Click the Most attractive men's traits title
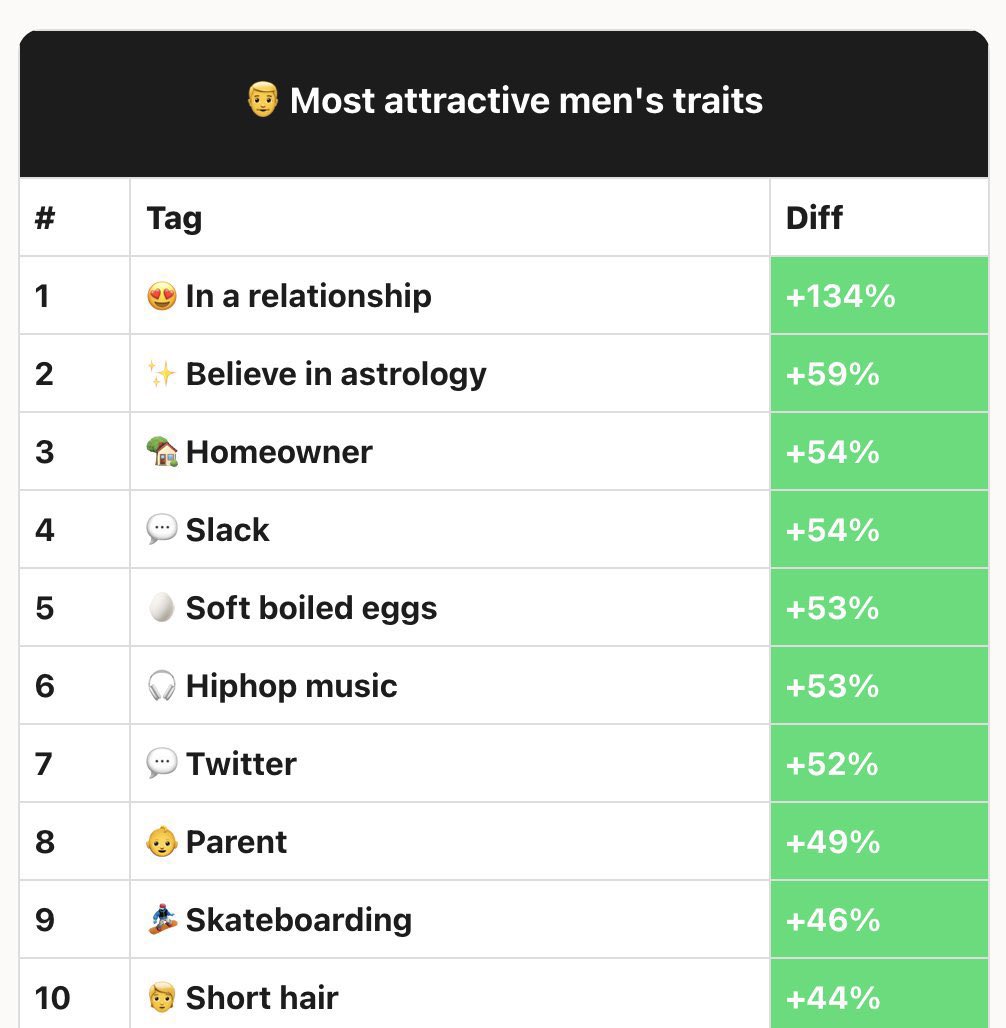1006x1028 pixels. click(526, 100)
